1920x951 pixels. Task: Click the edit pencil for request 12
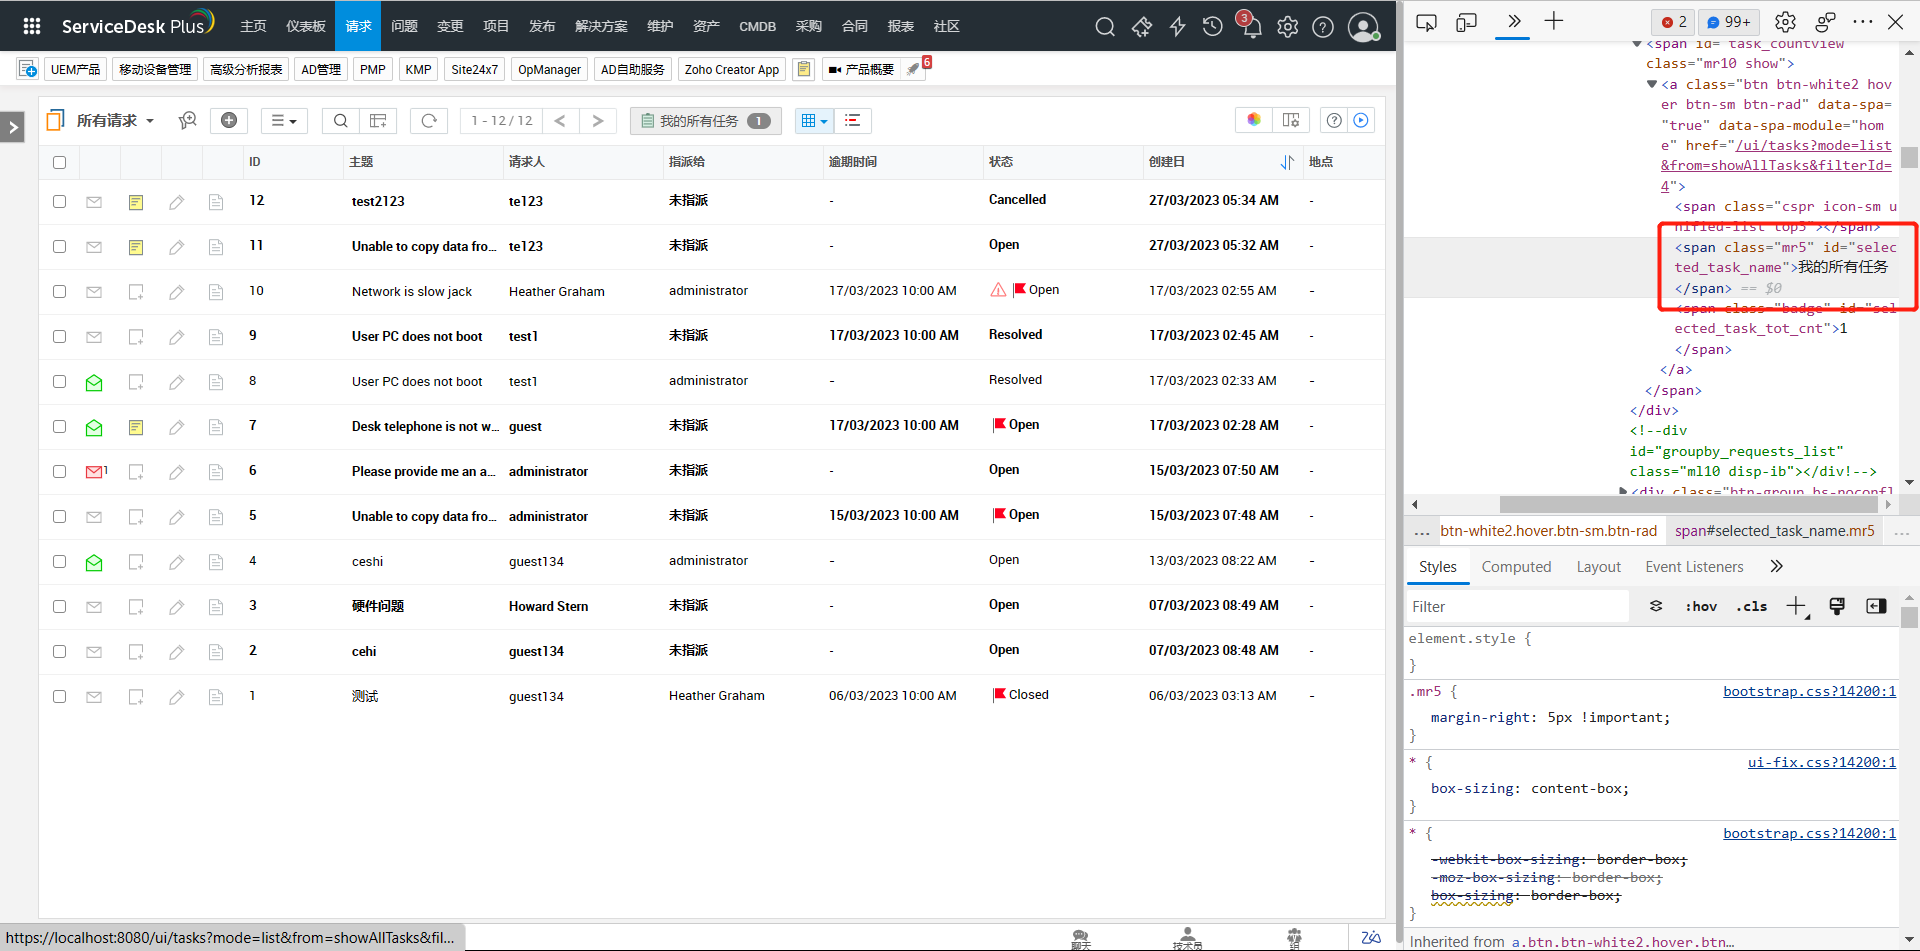[176, 203]
